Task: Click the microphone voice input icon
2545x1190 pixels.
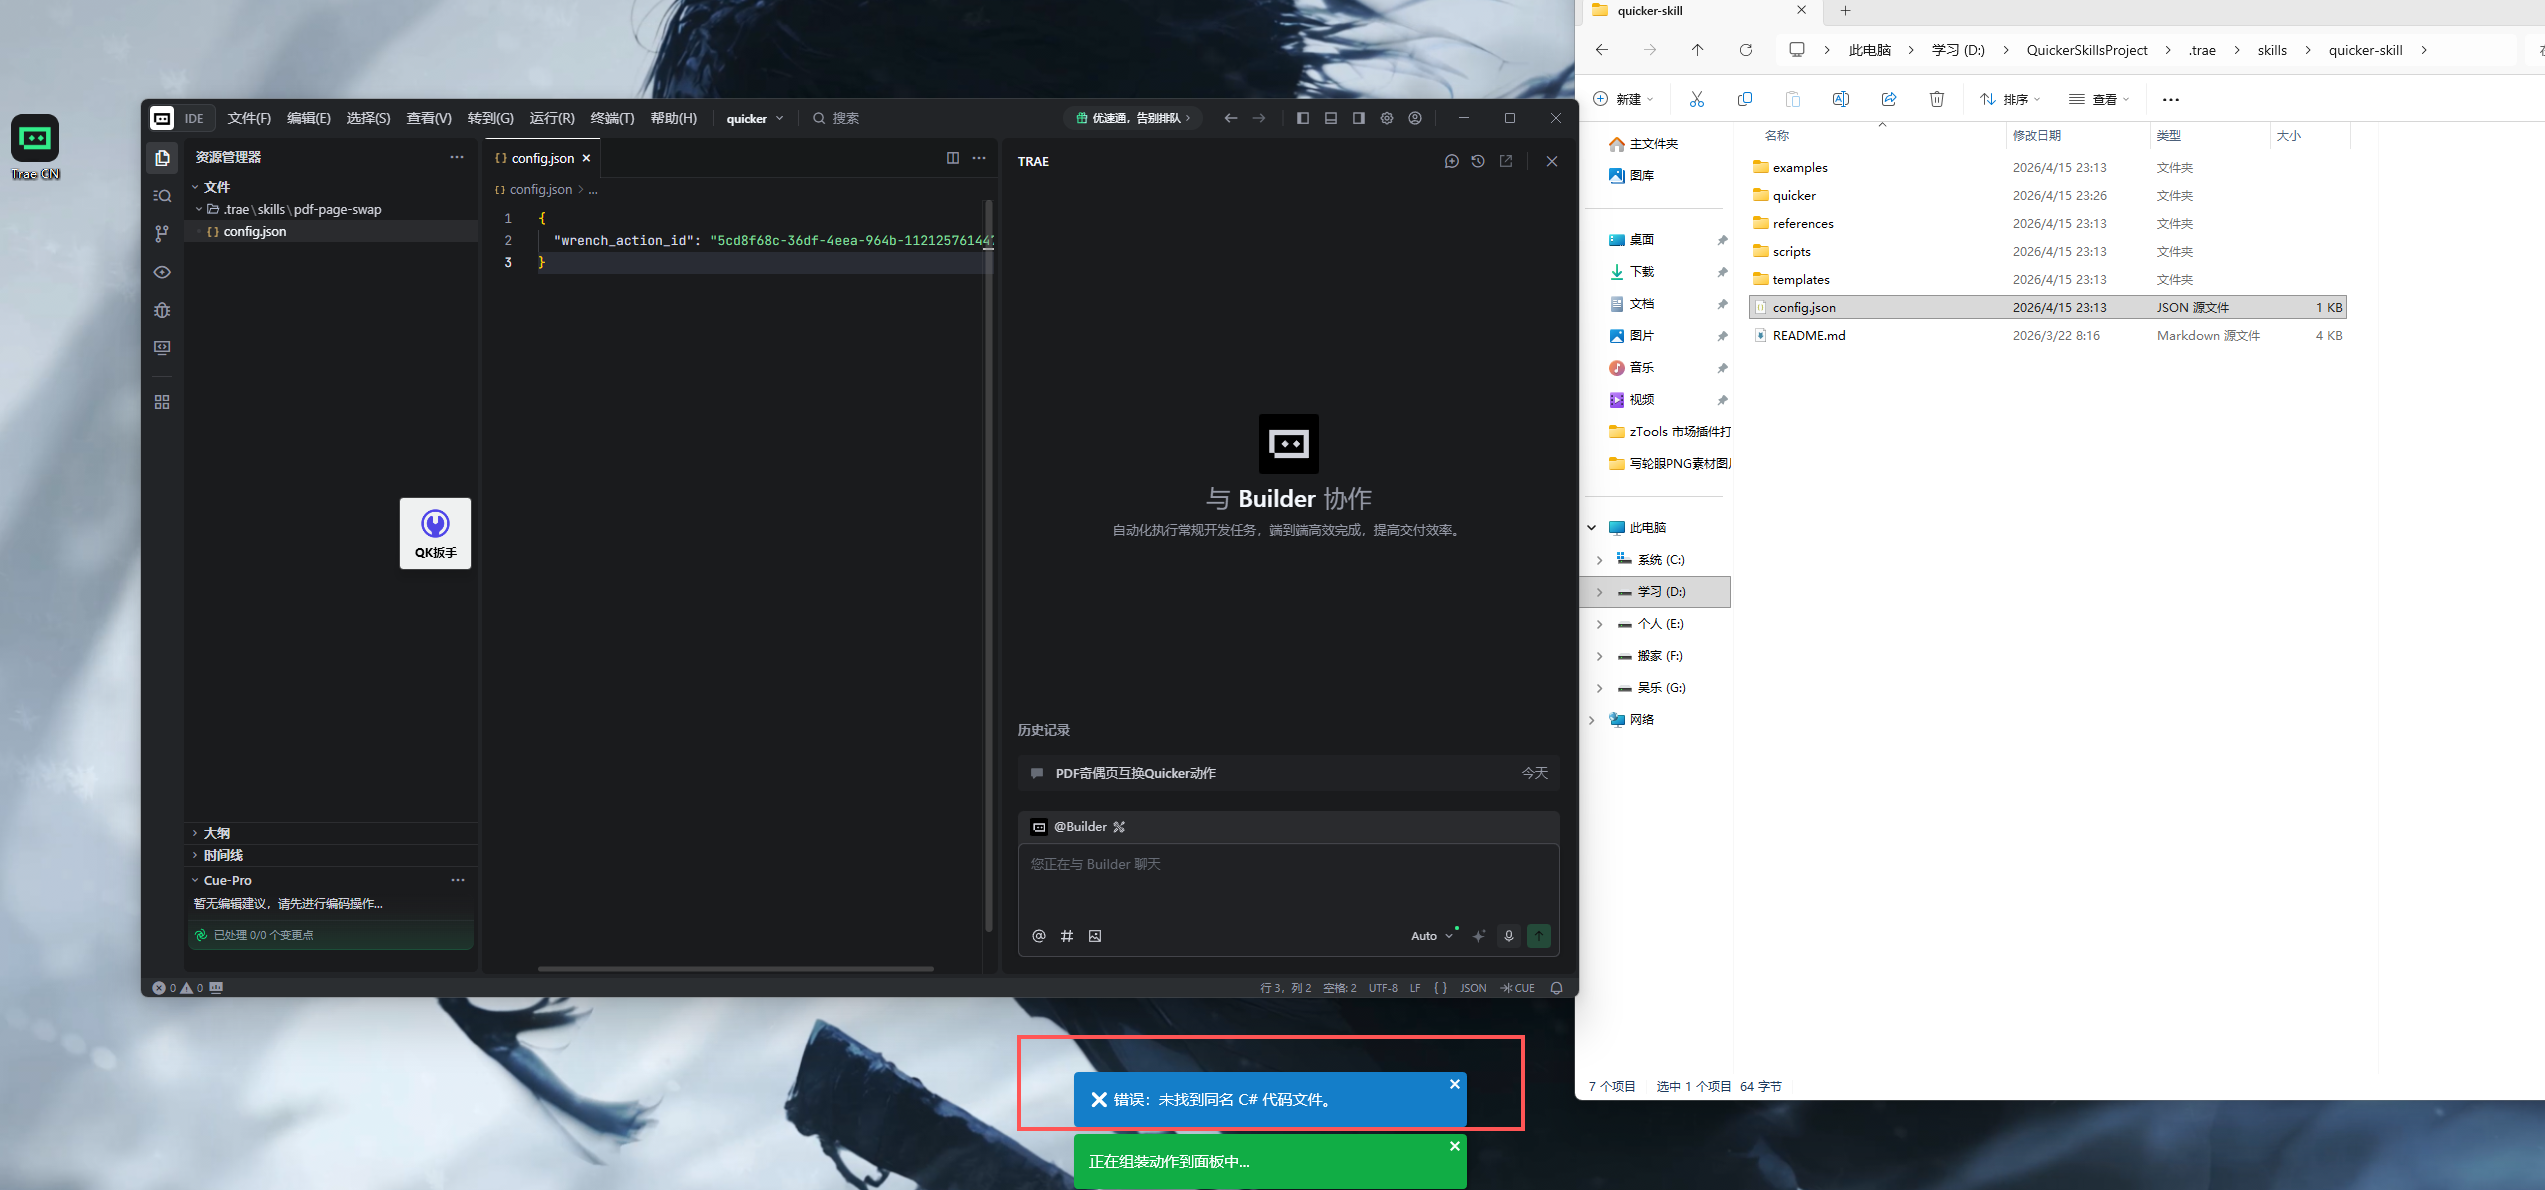Action: 1509,936
